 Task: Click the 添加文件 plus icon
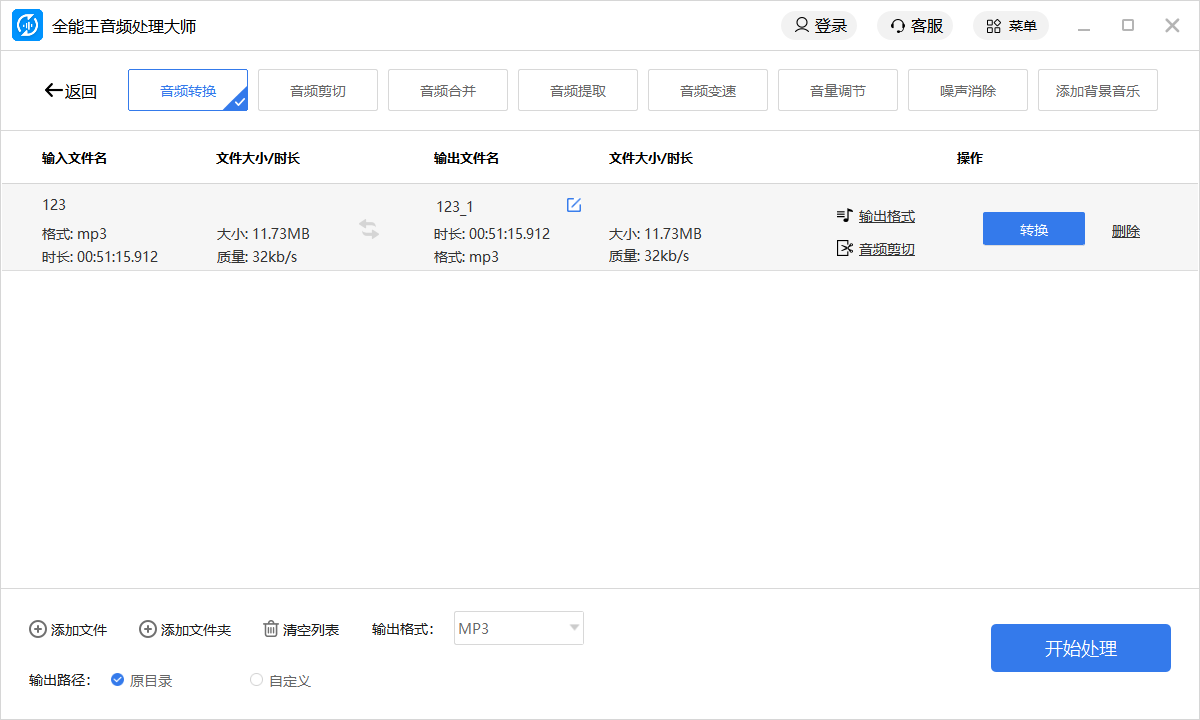pyautogui.click(x=38, y=629)
